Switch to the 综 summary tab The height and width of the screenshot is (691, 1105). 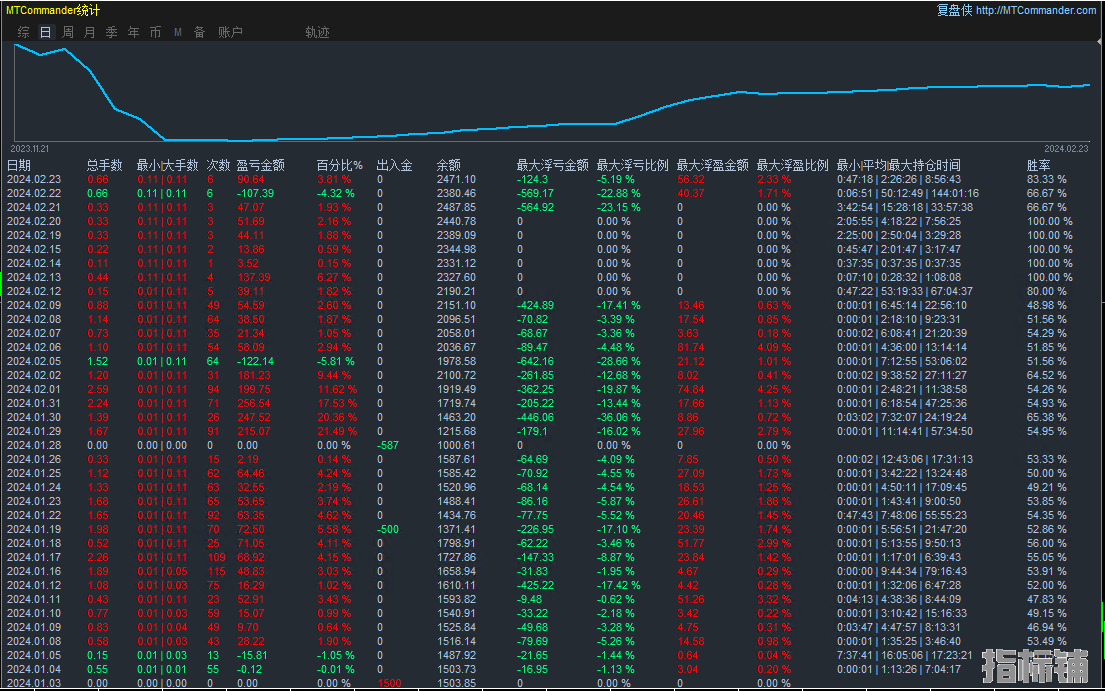coord(23,32)
